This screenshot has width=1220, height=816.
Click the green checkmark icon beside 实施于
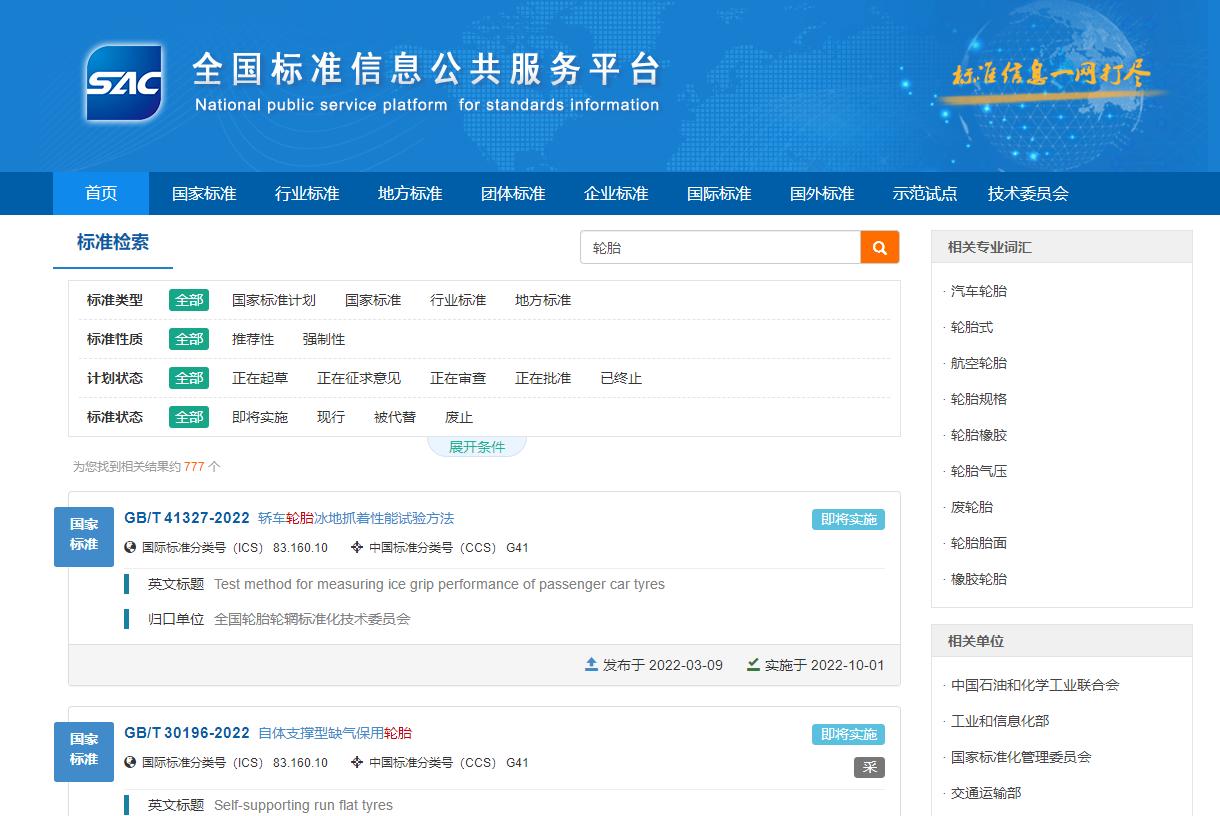coord(751,665)
